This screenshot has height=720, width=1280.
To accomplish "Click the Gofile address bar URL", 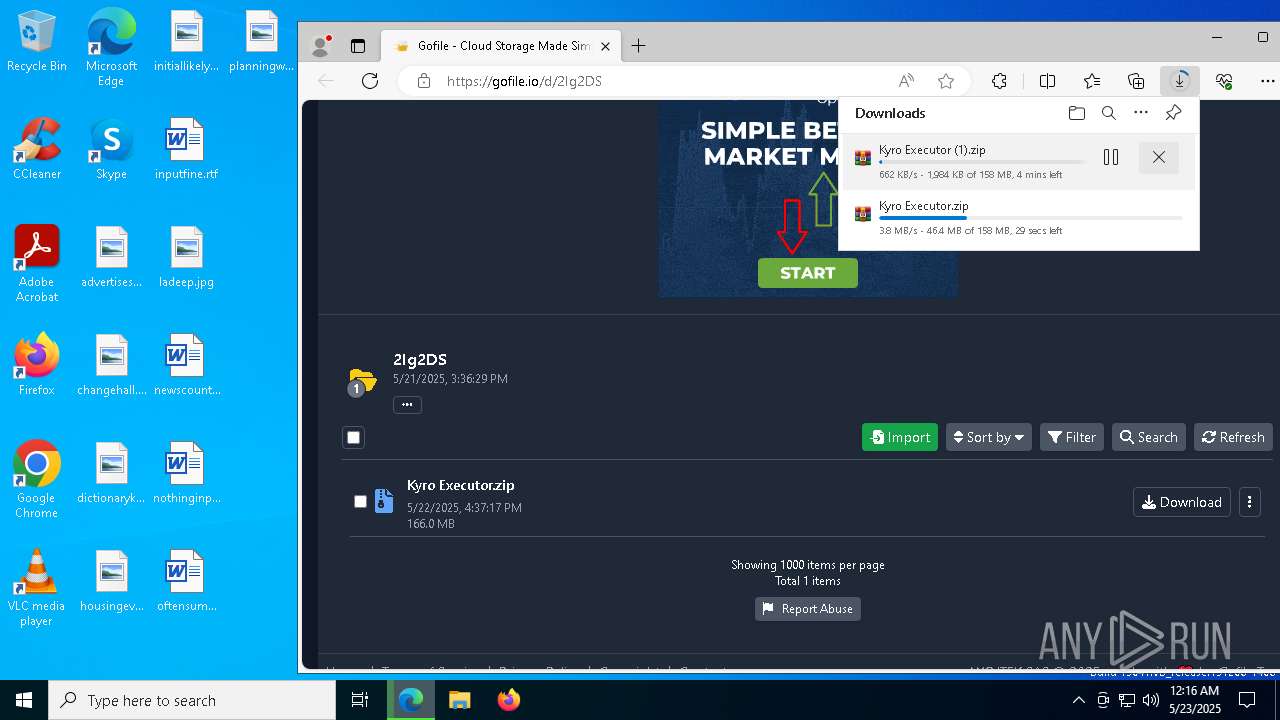I will click(524, 81).
